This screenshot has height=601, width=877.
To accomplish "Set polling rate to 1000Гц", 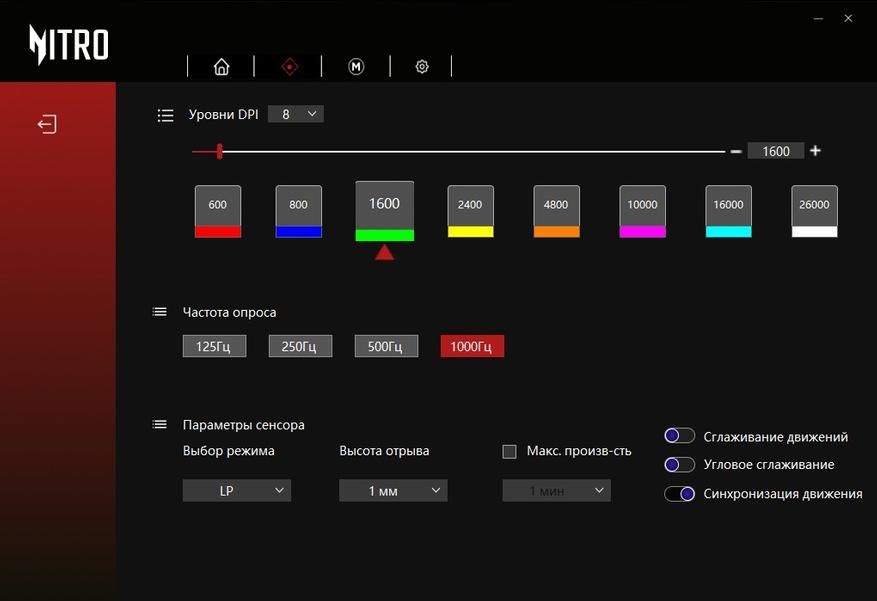I will pos(472,346).
